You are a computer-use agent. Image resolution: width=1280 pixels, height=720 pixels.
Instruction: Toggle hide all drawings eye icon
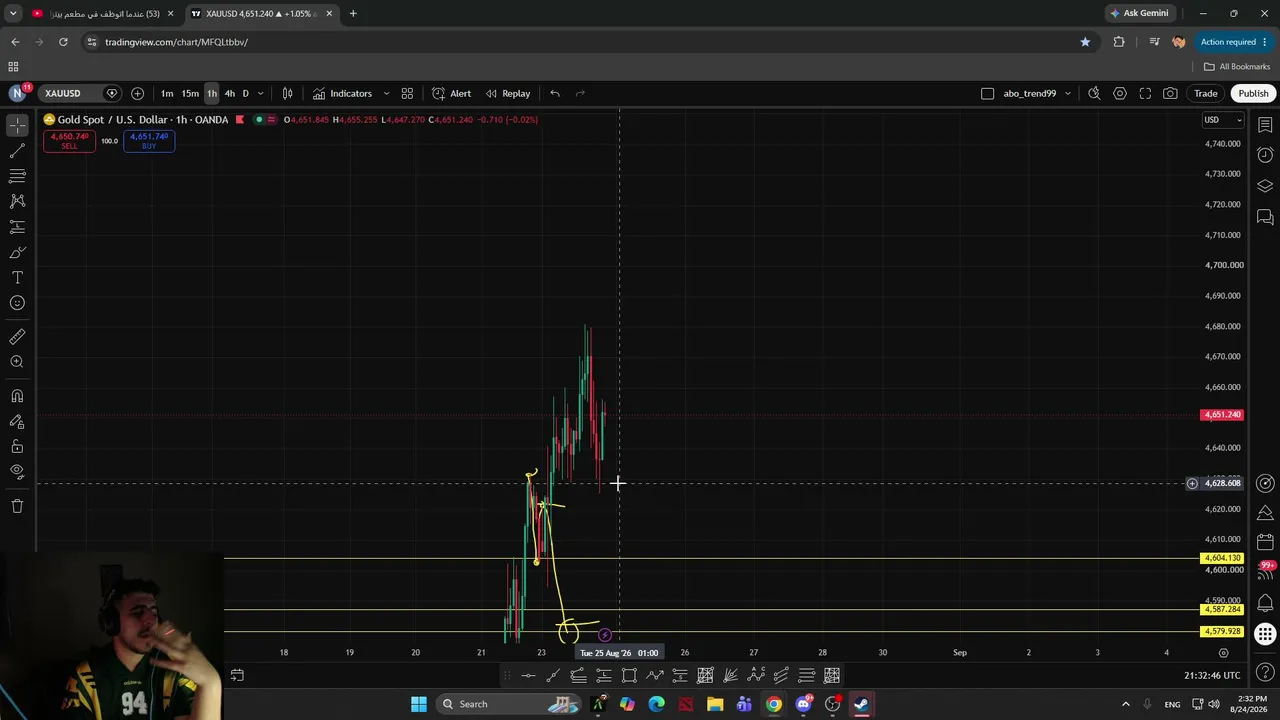click(17, 472)
